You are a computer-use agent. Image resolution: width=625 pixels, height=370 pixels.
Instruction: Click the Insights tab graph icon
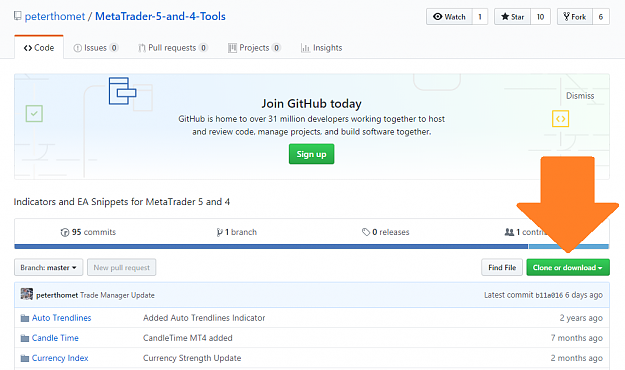point(305,48)
